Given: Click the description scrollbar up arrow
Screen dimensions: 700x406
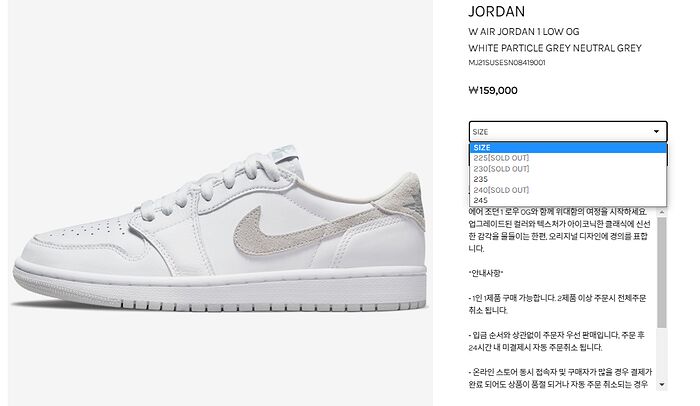Looking at the screenshot, I should [x=662, y=212].
